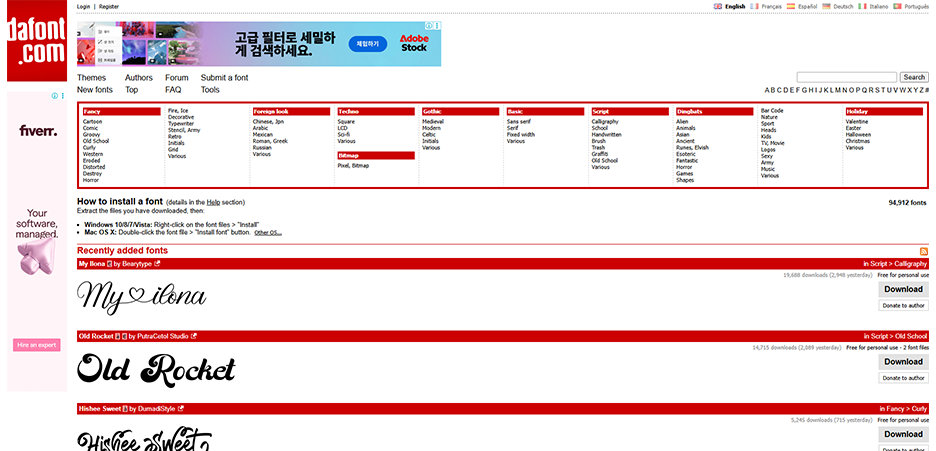Open the Old School theme in Old Rocket row
The image size is (936, 451).
coord(911,336)
